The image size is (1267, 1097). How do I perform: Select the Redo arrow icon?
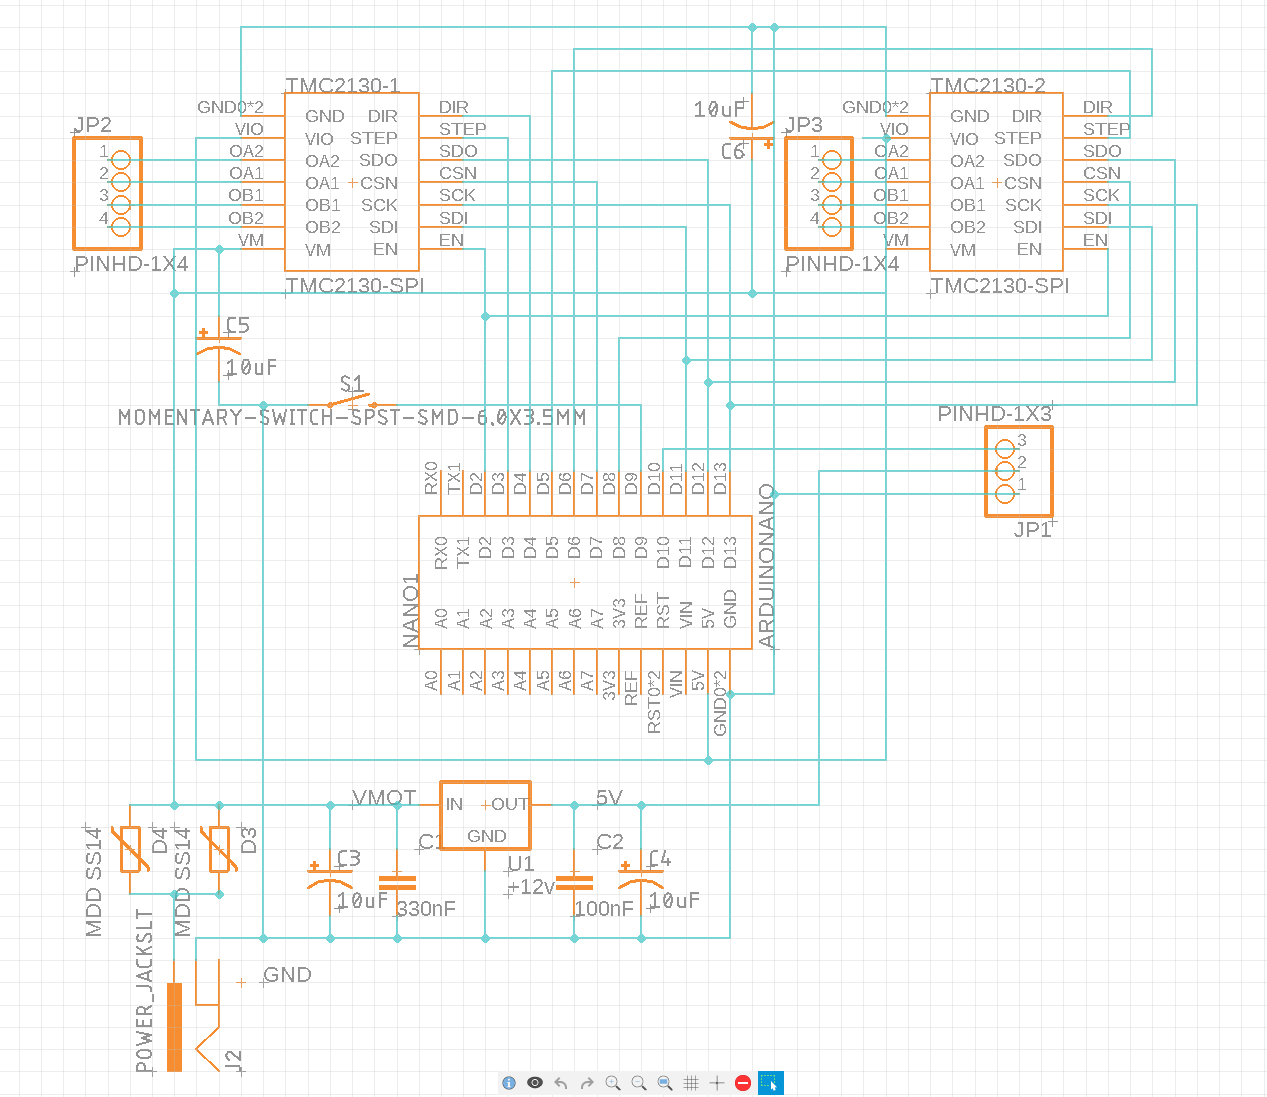coord(587,1083)
